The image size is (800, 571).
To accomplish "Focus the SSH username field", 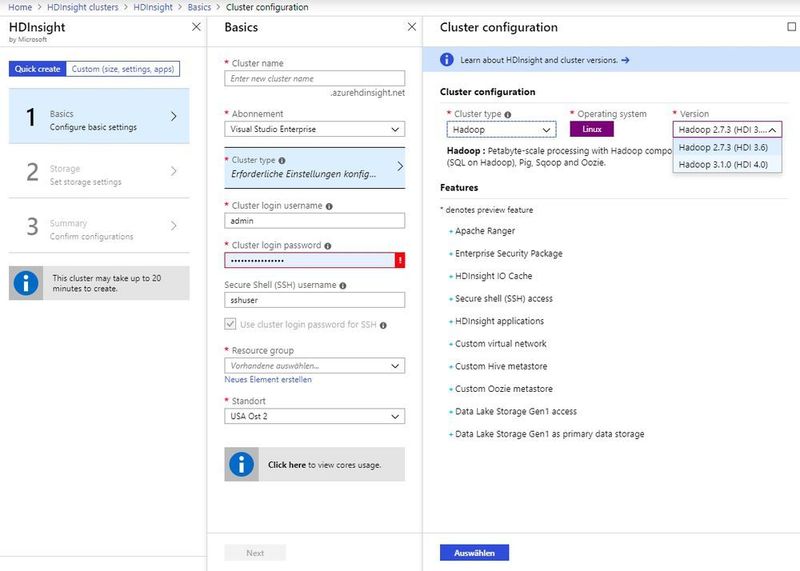I will [x=314, y=300].
